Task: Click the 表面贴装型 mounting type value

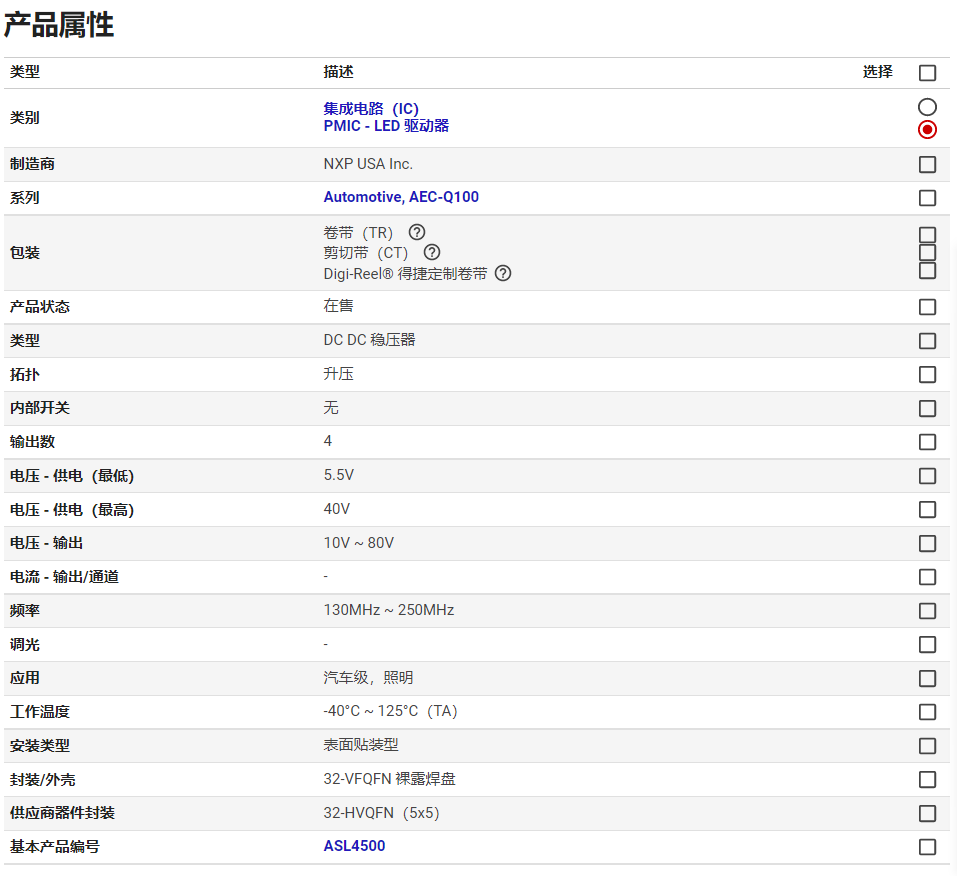Action: coord(361,745)
